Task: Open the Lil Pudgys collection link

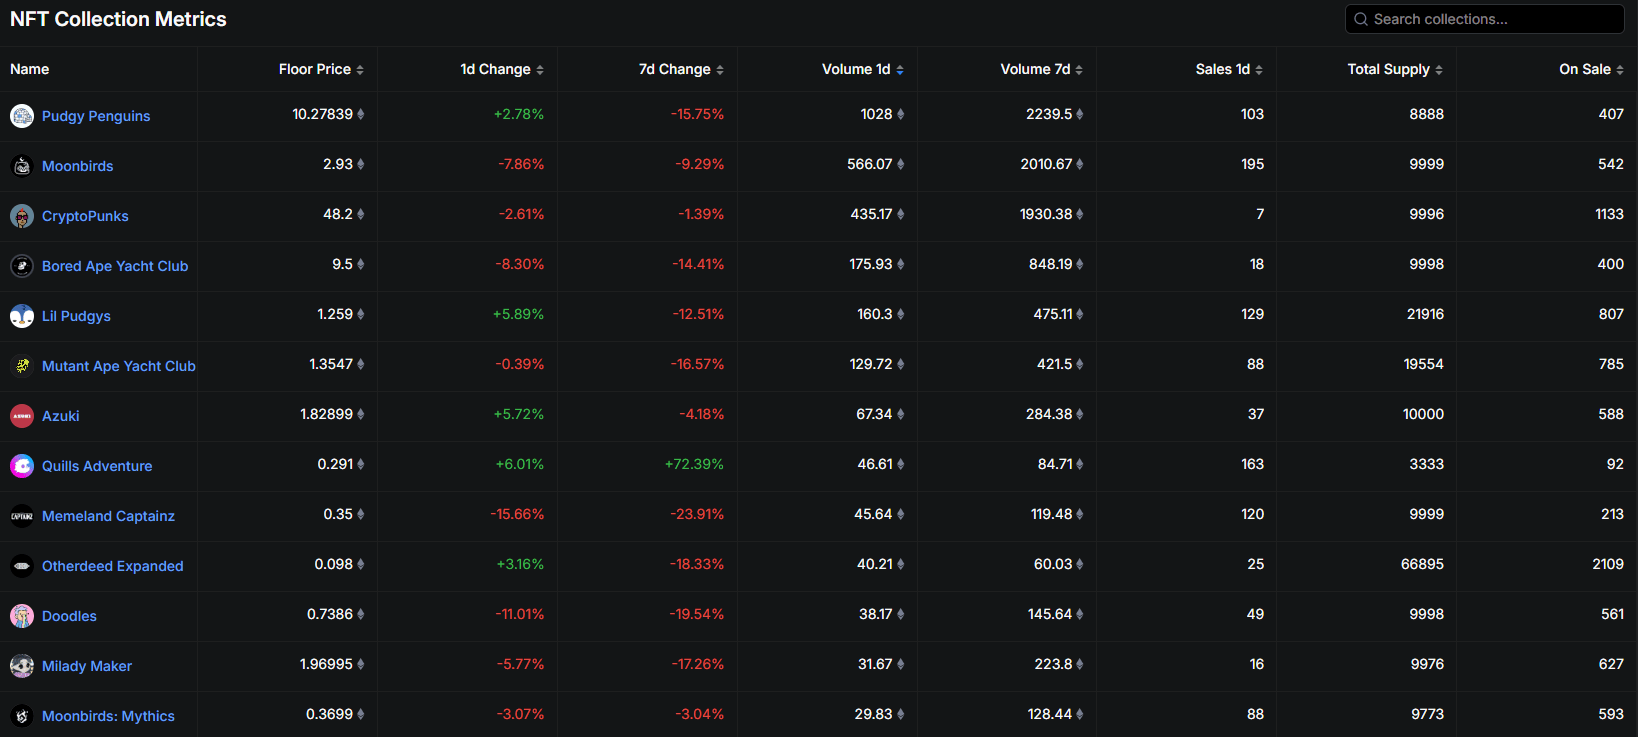Action: coord(76,316)
